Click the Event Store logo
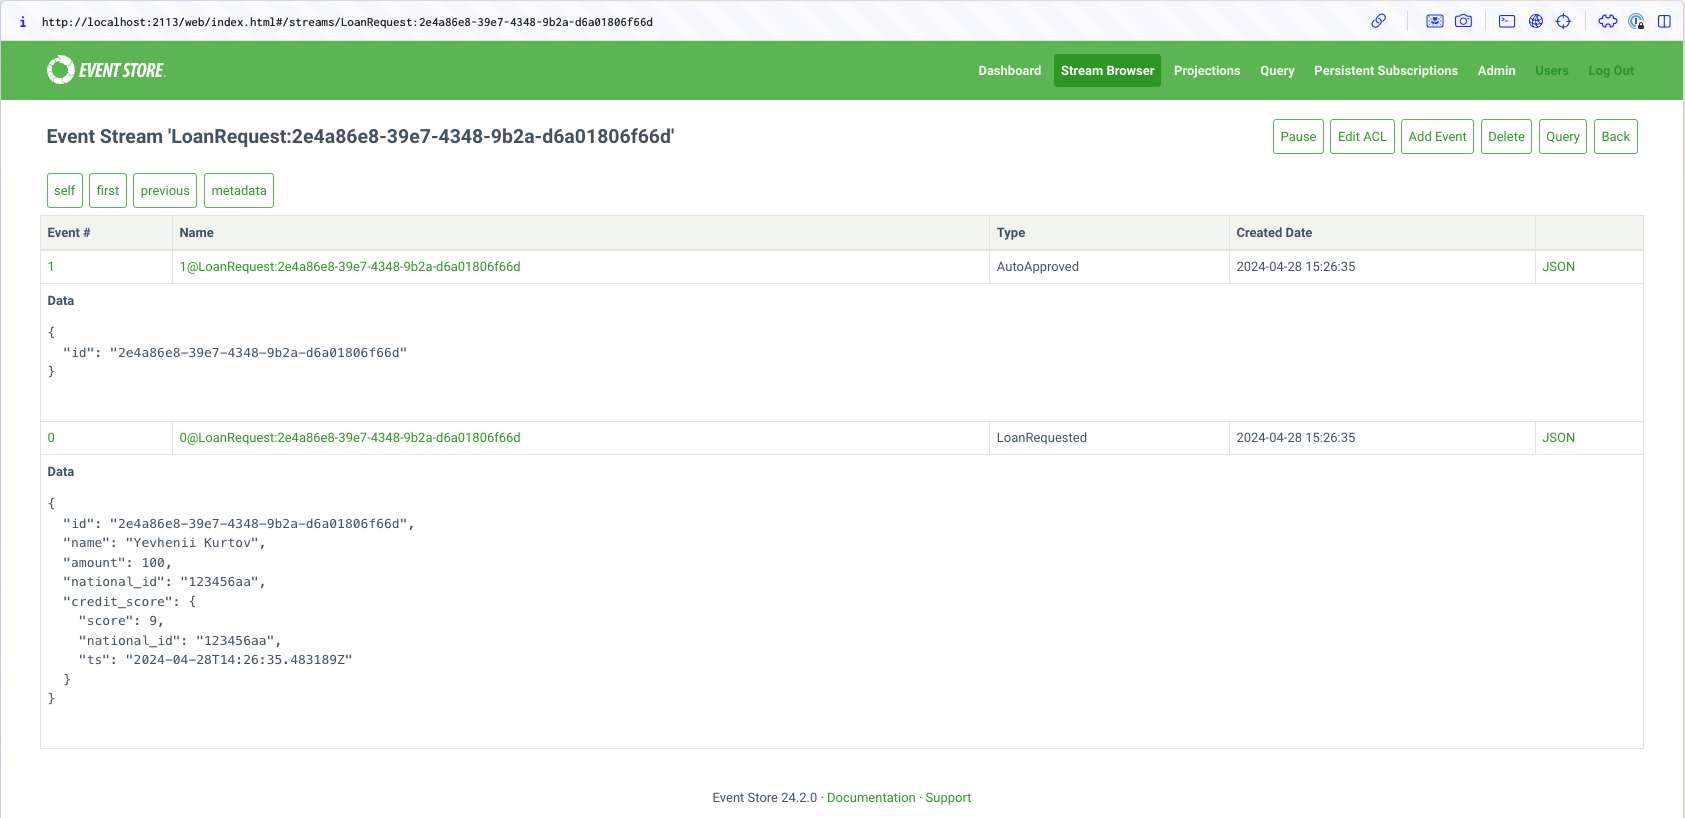This screenshot has height=818, width=1685. (x=106, y=70)
